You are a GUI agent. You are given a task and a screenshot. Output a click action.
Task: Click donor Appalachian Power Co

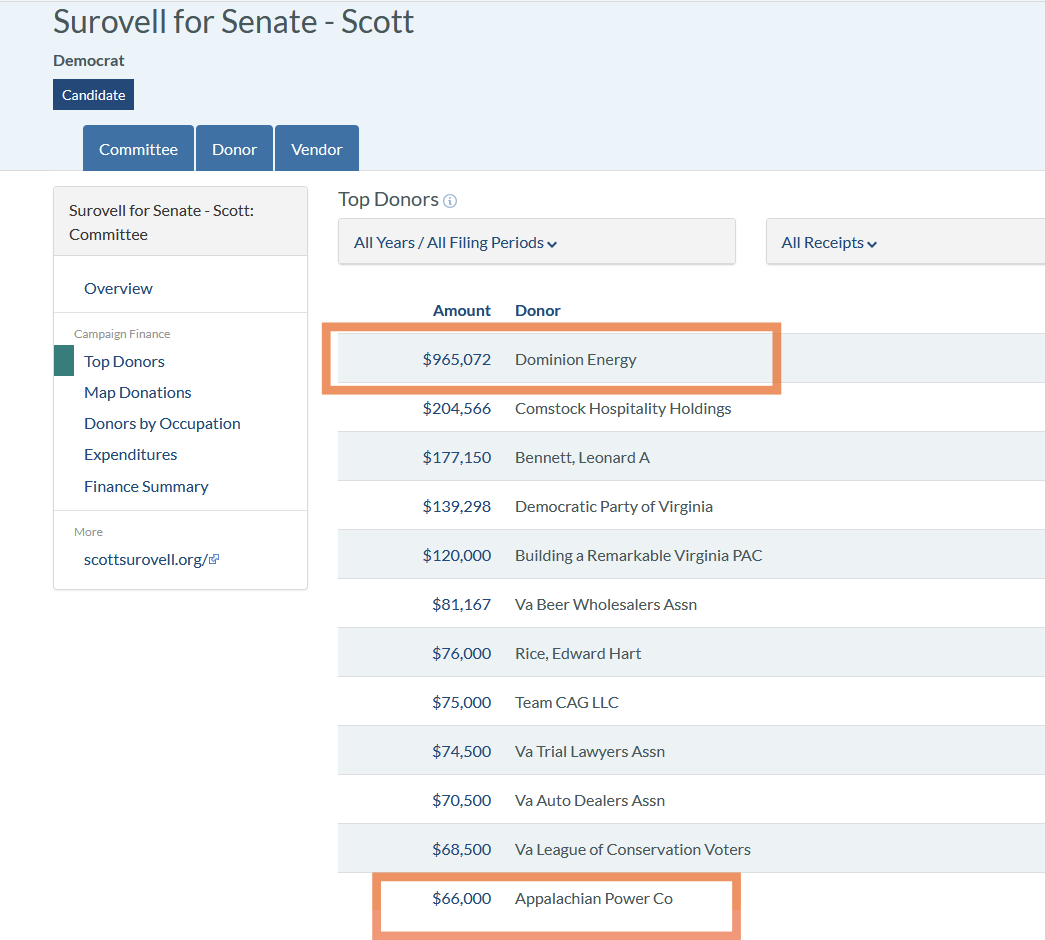[x=594, y=899]
